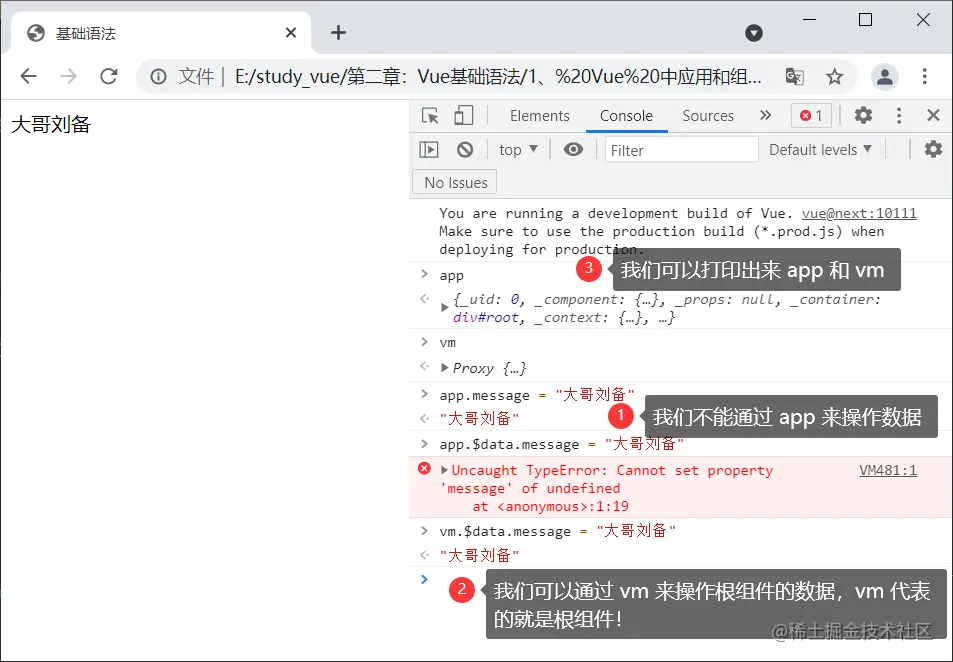Screen dimensions: 953x662
Task: Open the Chrome three-dot menu
Action: click(924, 76)
